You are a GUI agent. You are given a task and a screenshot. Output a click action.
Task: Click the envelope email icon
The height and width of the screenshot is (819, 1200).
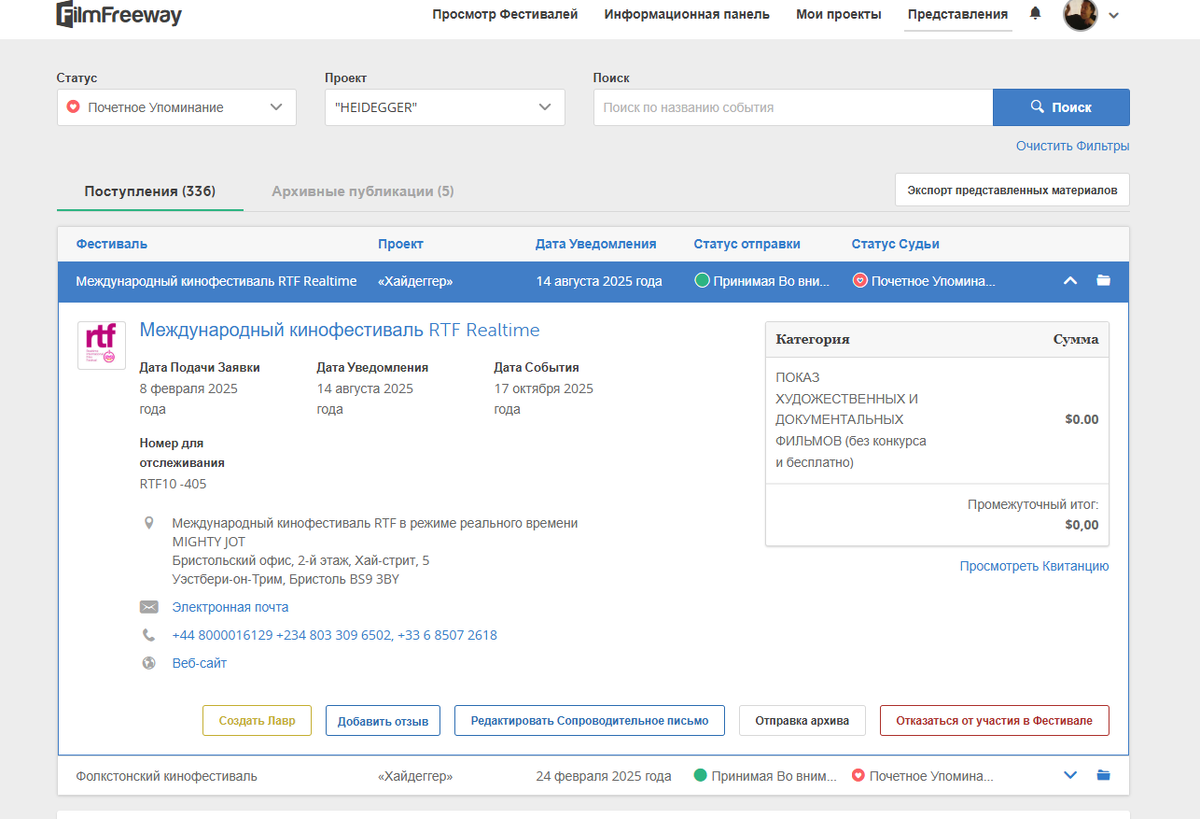(x=149, y=607)
